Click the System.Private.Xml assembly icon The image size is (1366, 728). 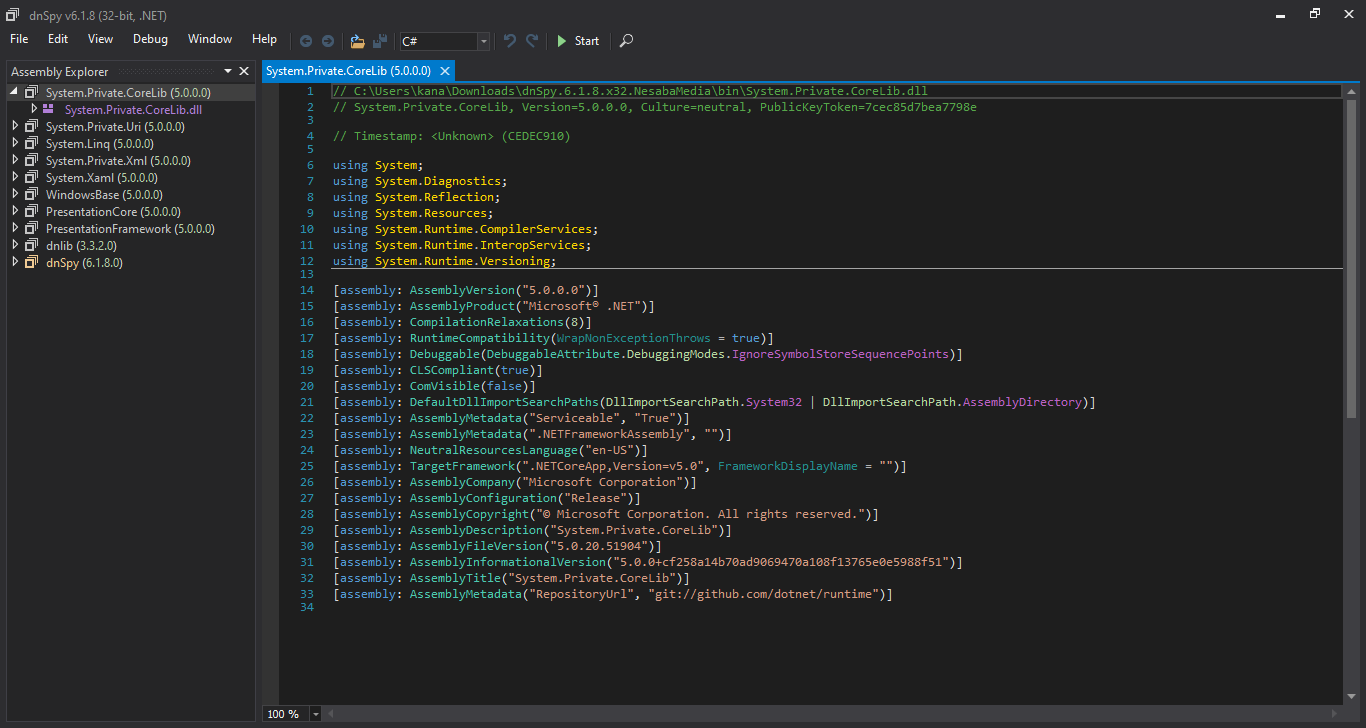tap(31, 161)
